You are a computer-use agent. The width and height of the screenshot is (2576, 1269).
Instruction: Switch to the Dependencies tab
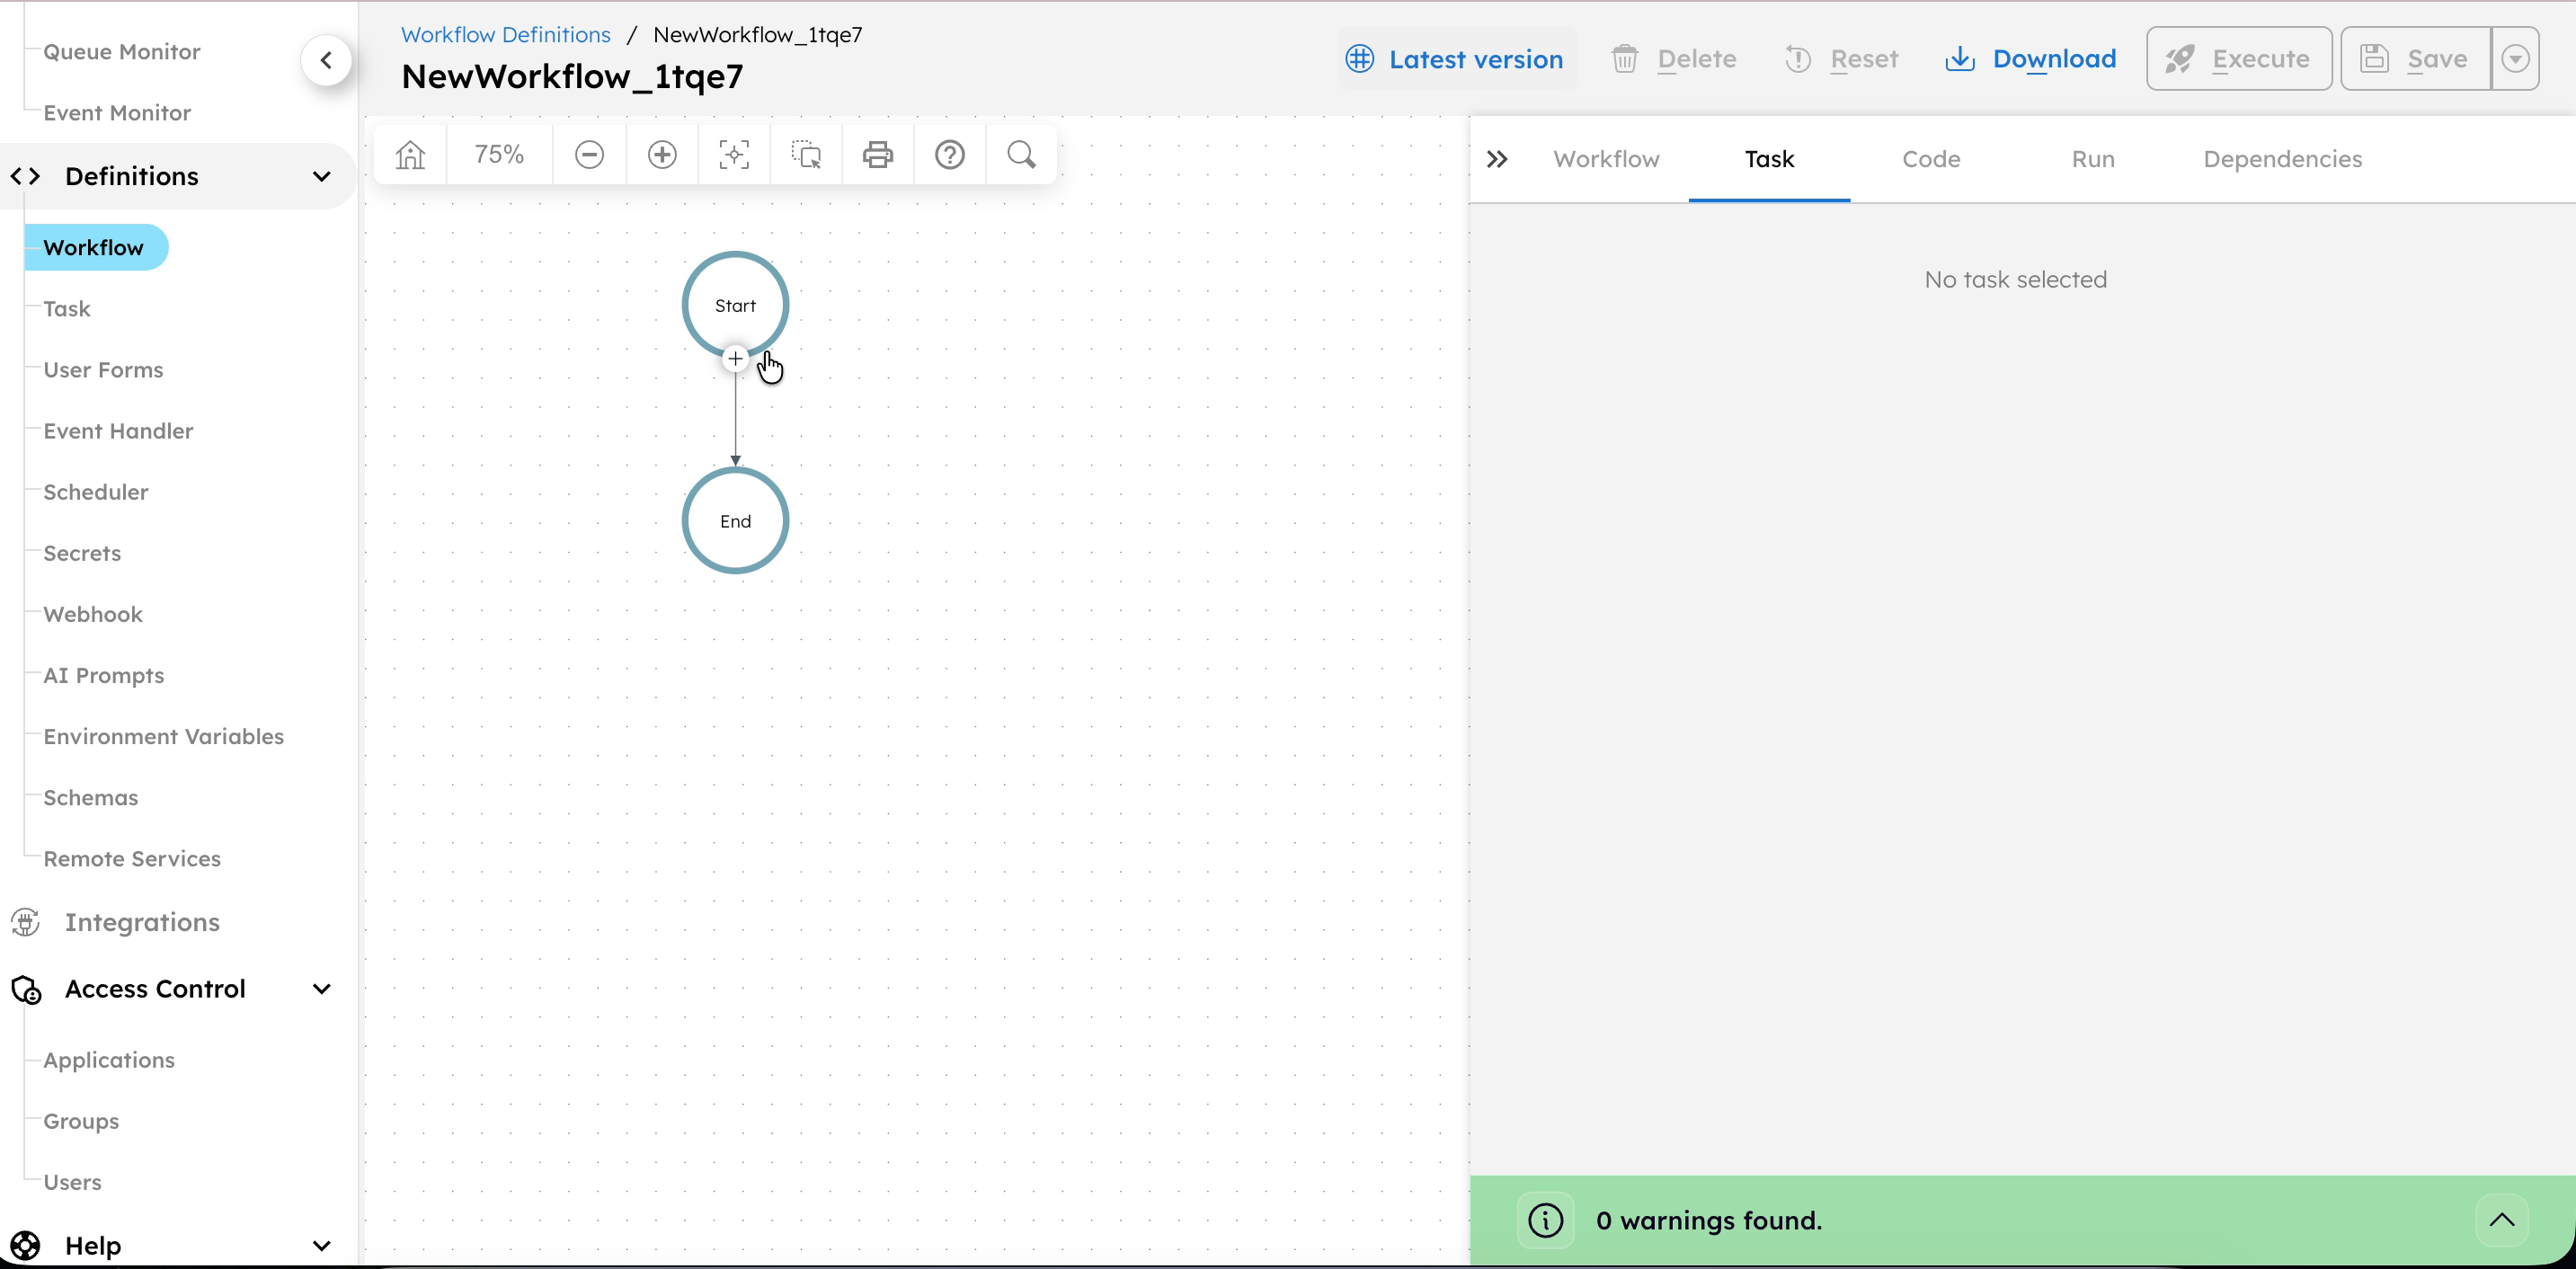click(2282, 159)
